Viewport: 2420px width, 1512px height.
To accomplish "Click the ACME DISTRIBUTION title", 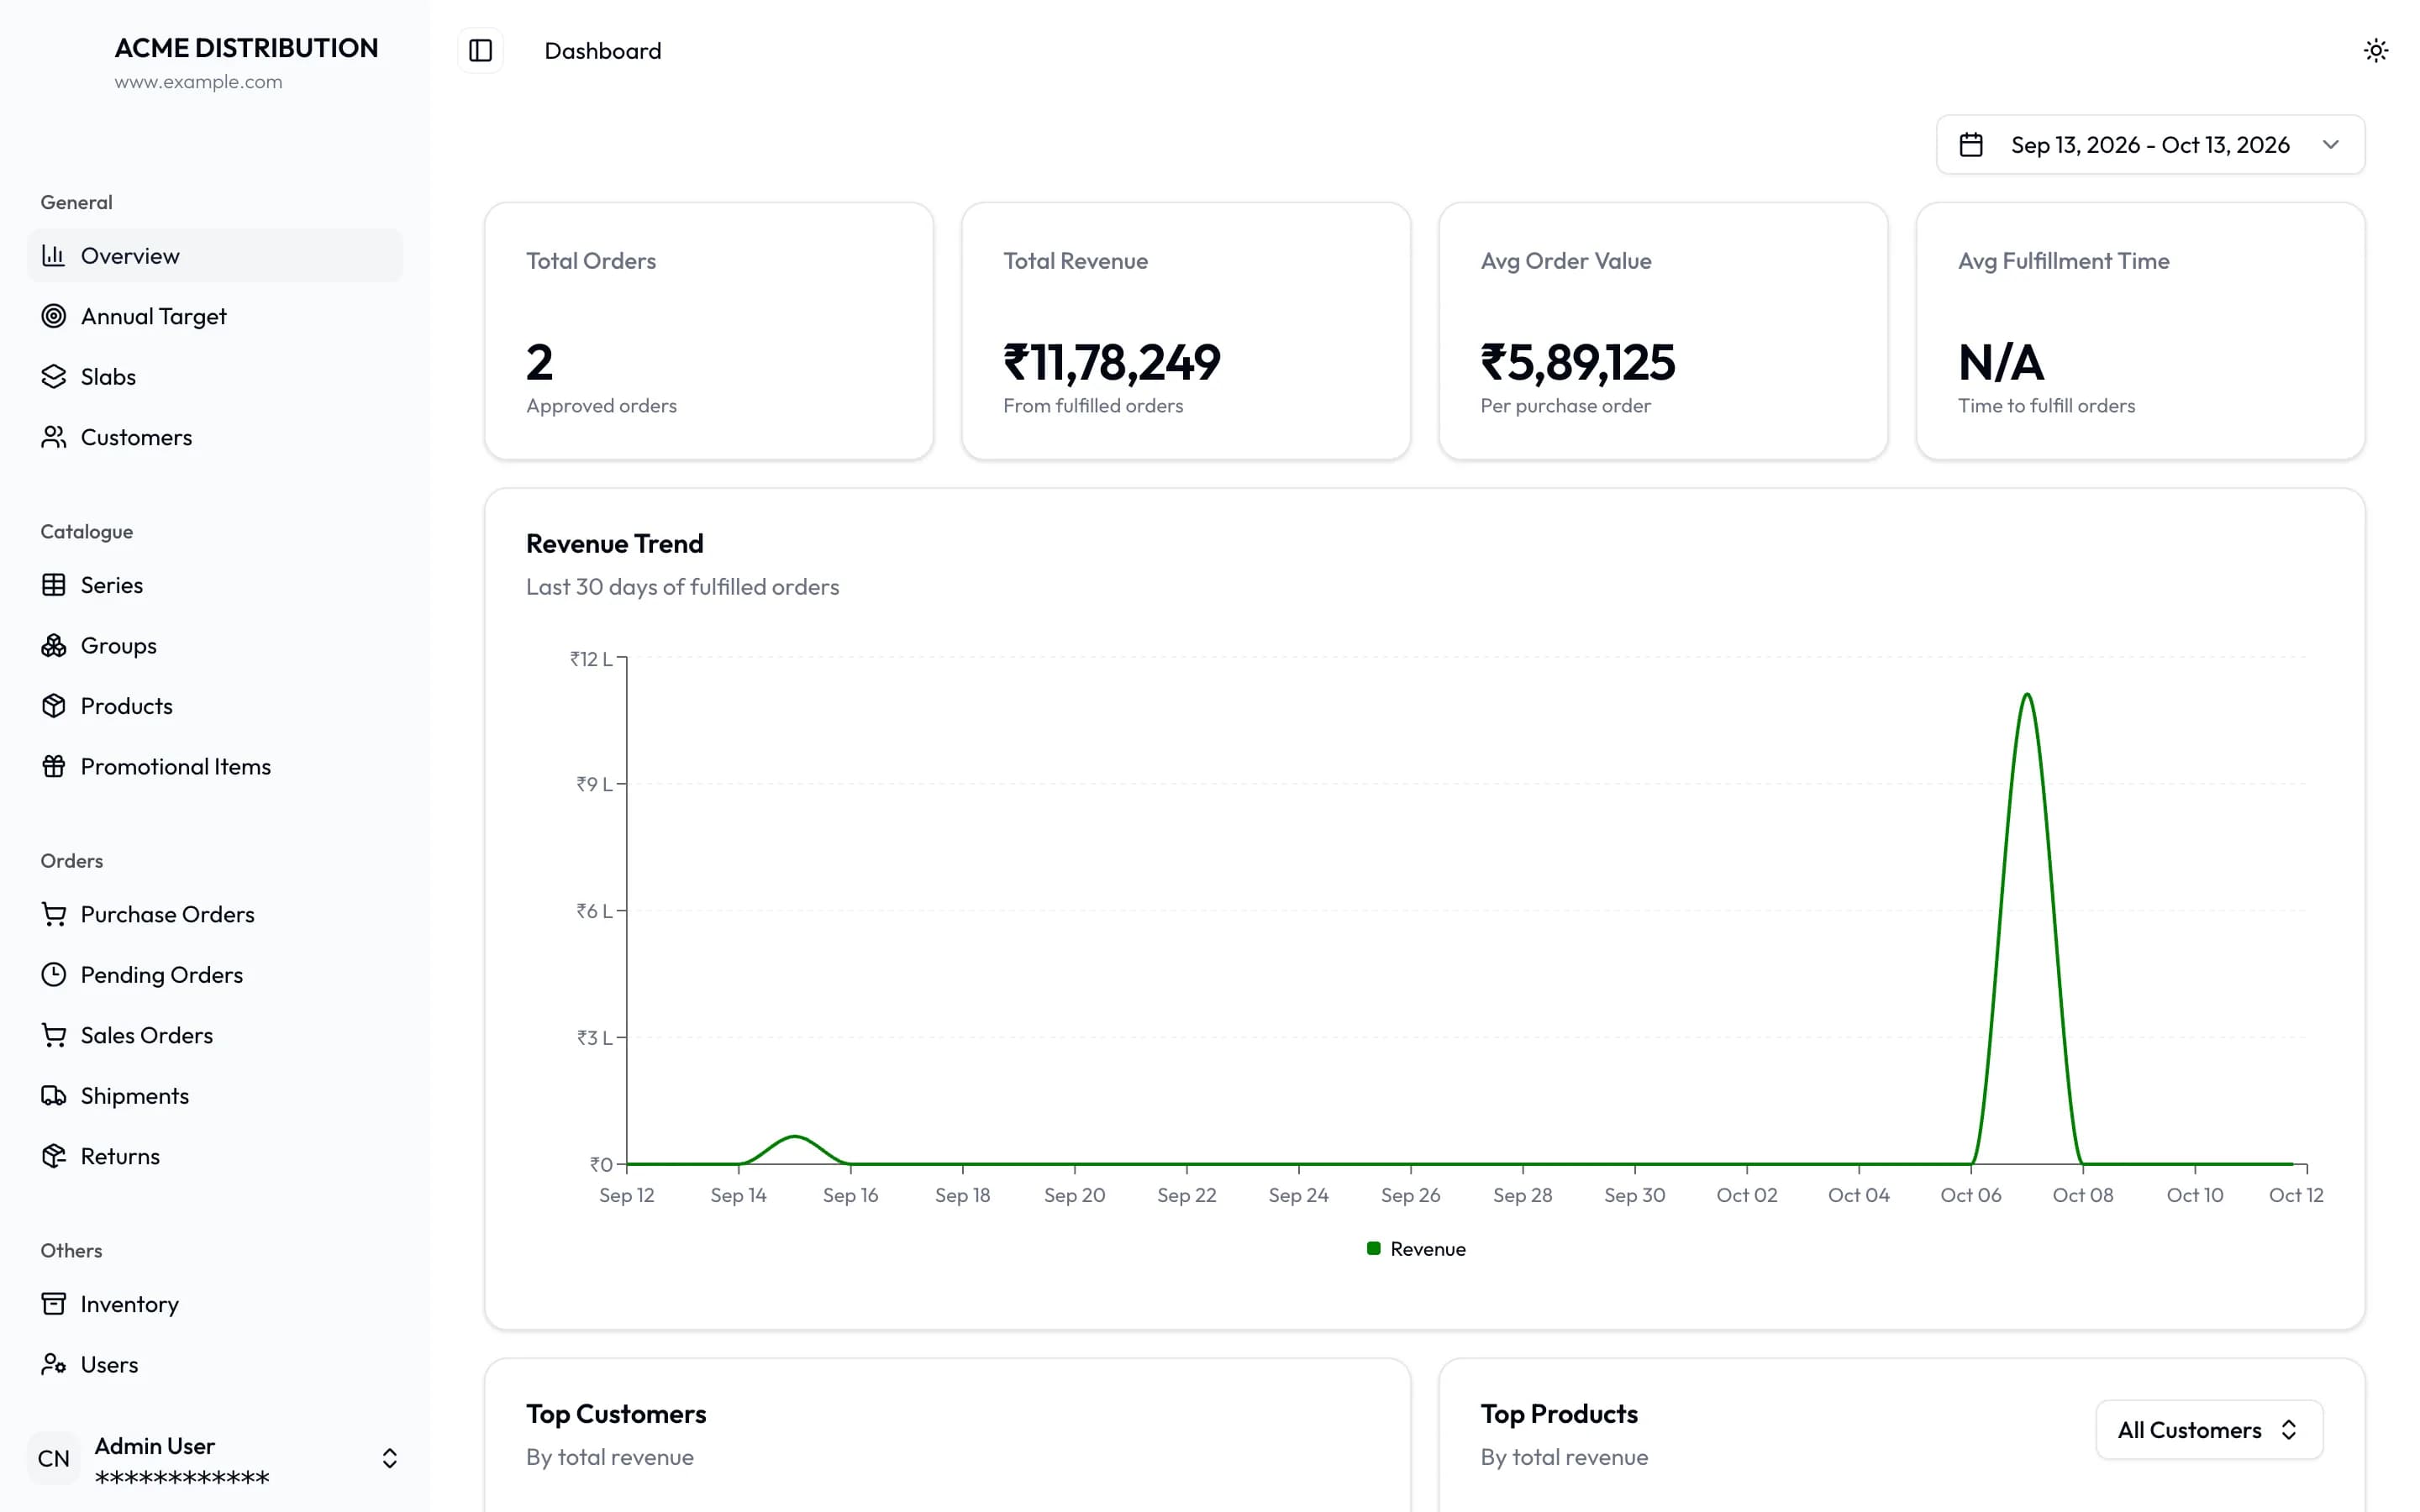I will click(246, 48).
